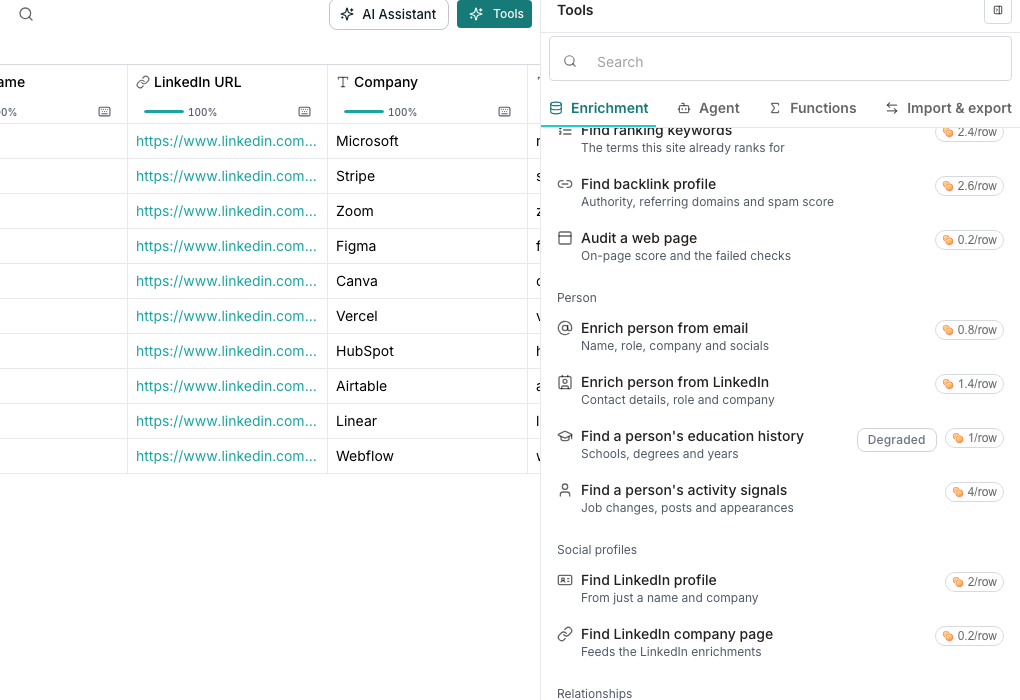Click the 2/row credit cost badge
This screenshot has height=700, width=1020.
tap(974, 582)
